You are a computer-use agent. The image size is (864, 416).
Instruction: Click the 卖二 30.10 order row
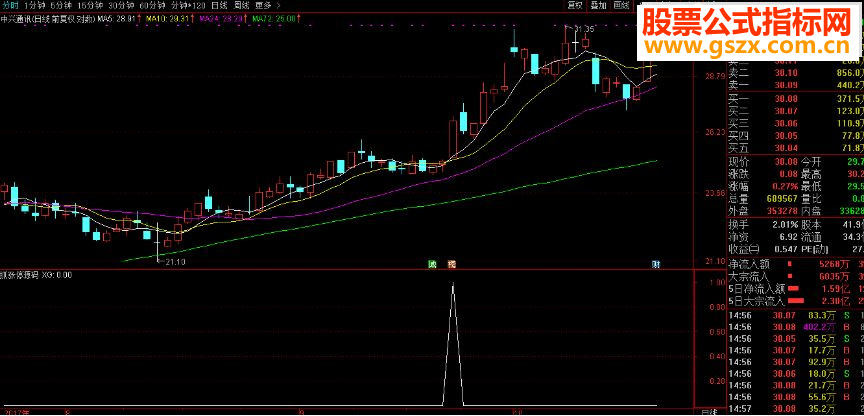point(796,73)
